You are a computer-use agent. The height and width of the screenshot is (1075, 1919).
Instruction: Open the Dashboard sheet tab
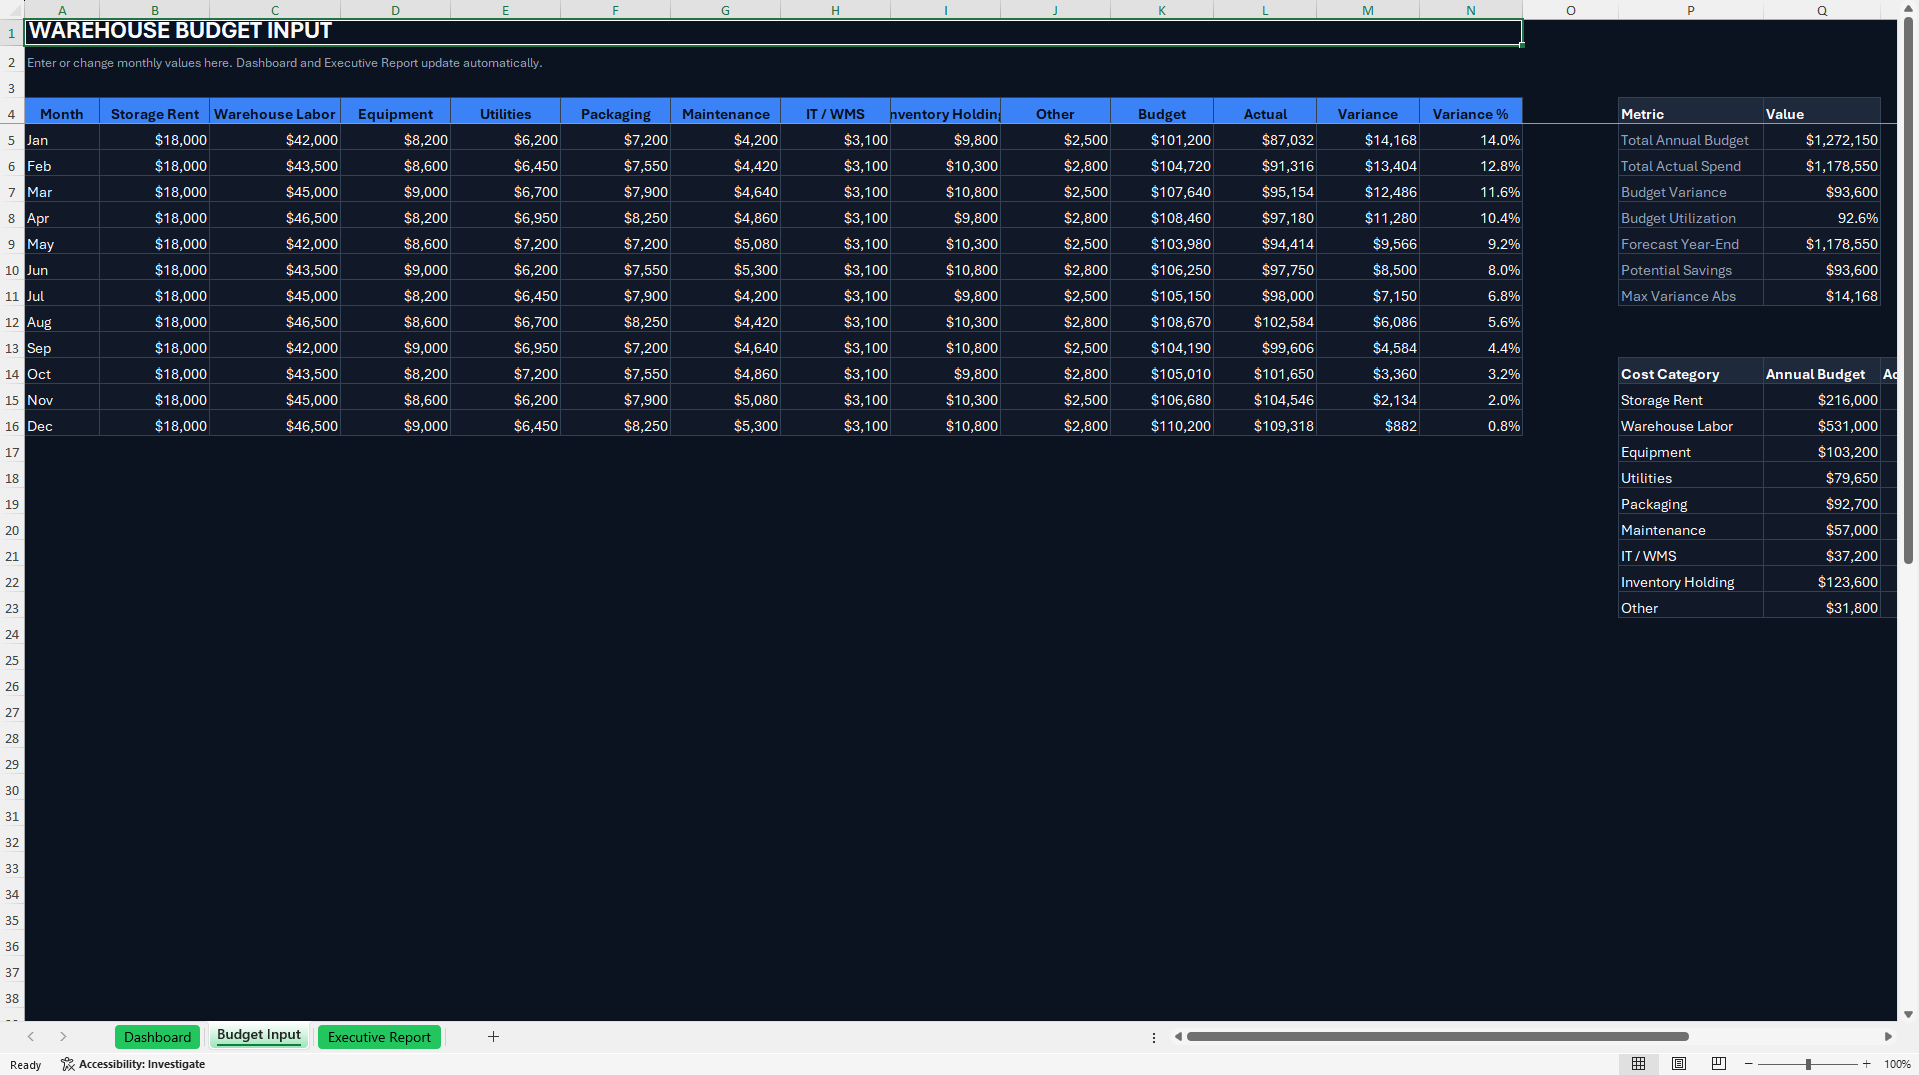click(x=157, y=1037)
